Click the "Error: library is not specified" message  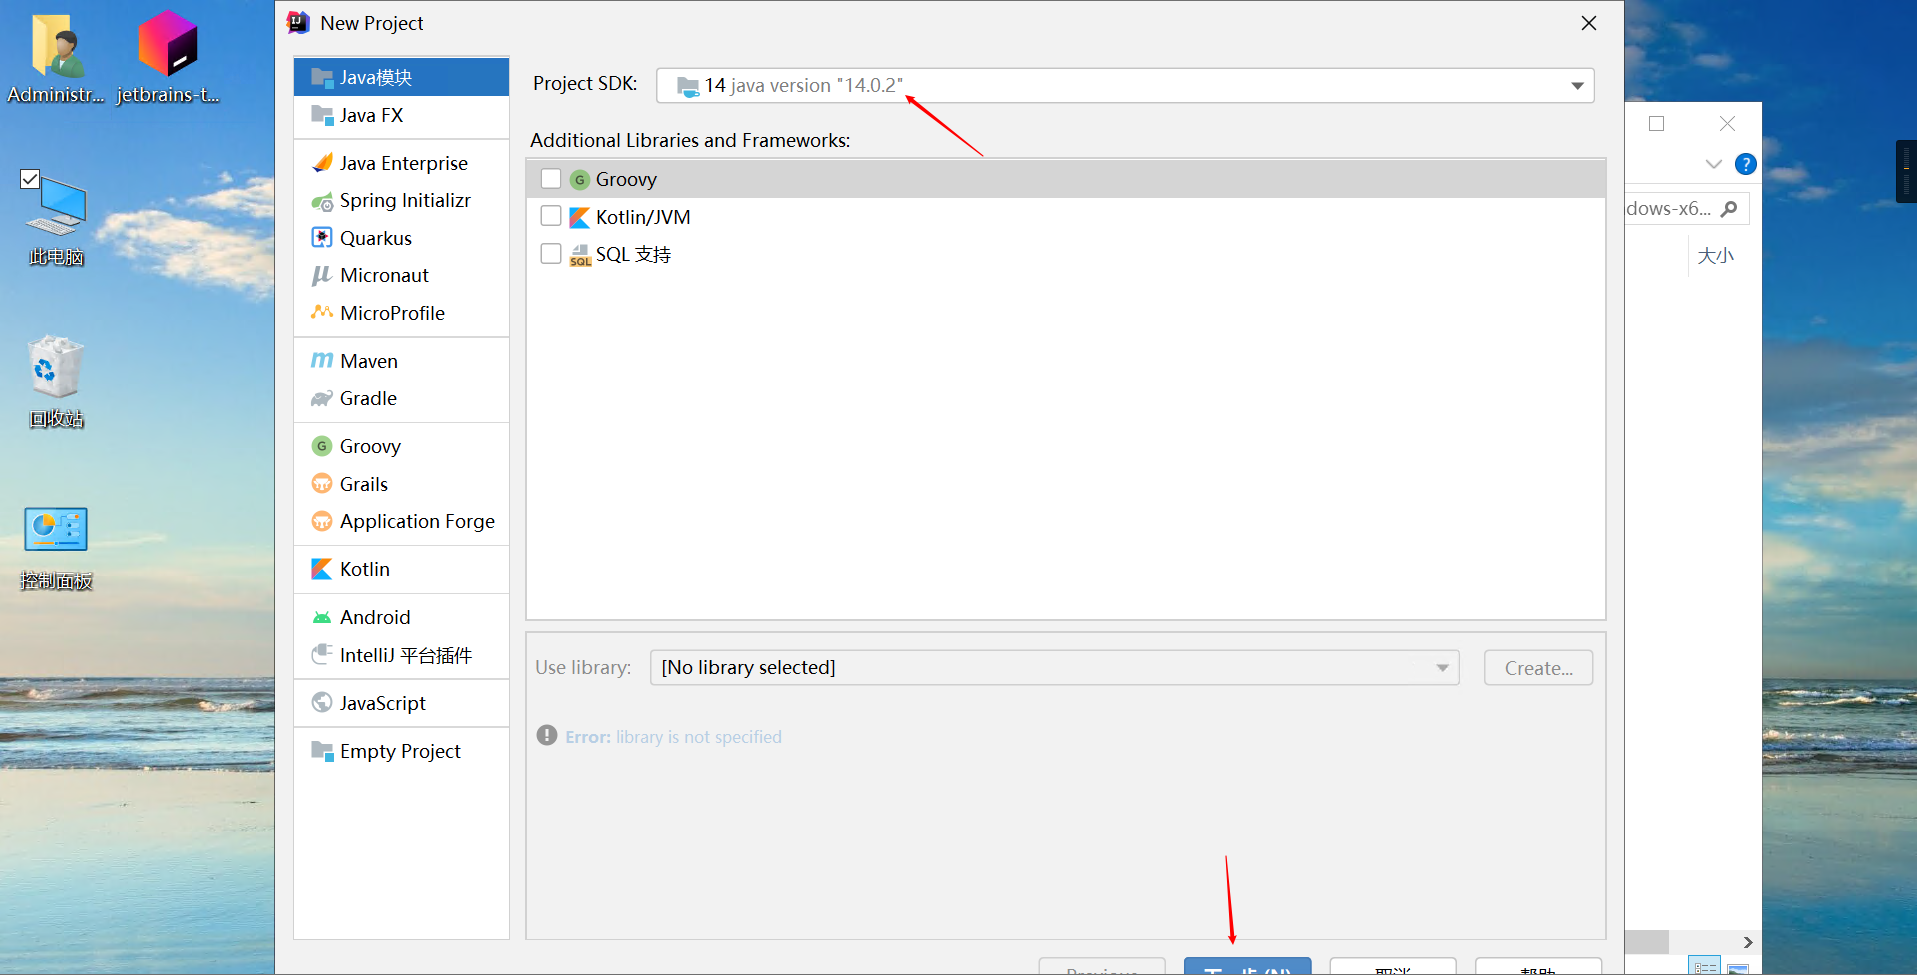pyautogui.click(x=673, y=737)
